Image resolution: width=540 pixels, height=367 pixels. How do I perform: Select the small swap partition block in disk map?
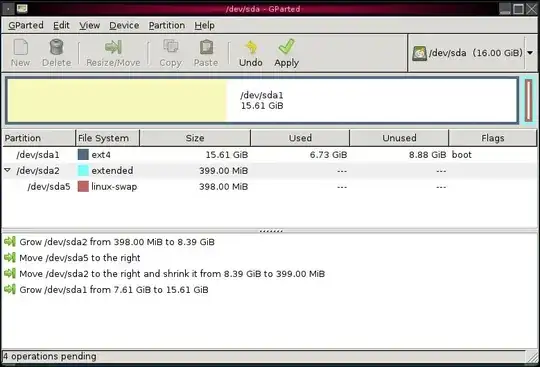[x=529, y=100]
